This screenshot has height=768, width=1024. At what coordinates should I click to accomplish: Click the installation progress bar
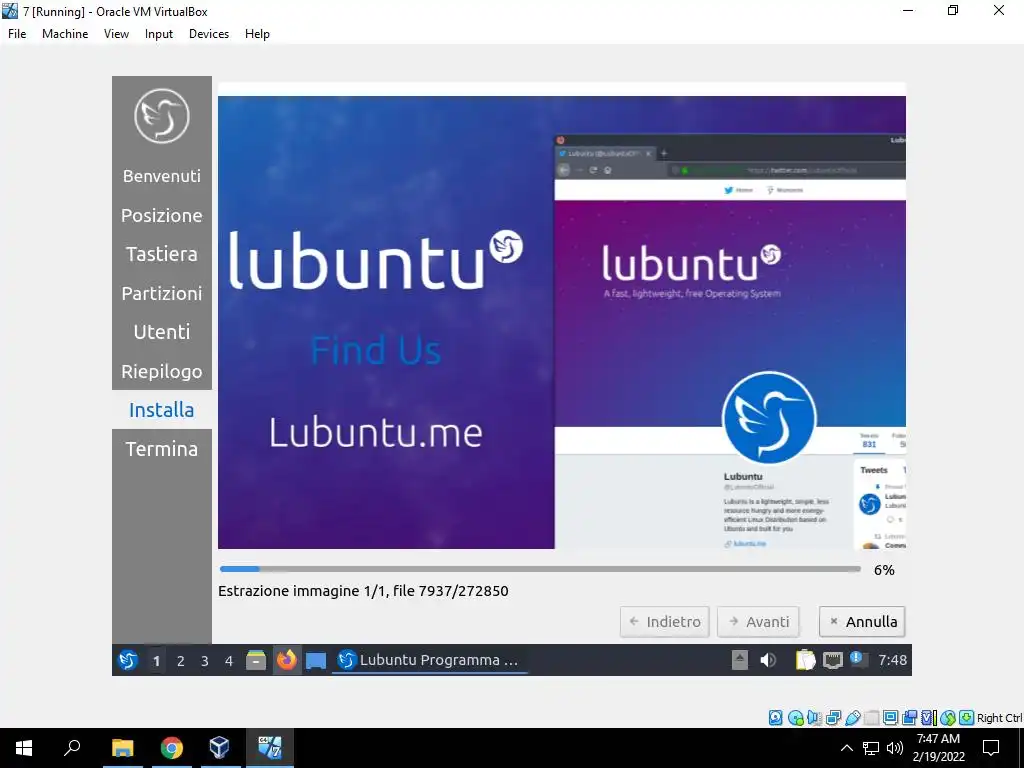(540, 569)
